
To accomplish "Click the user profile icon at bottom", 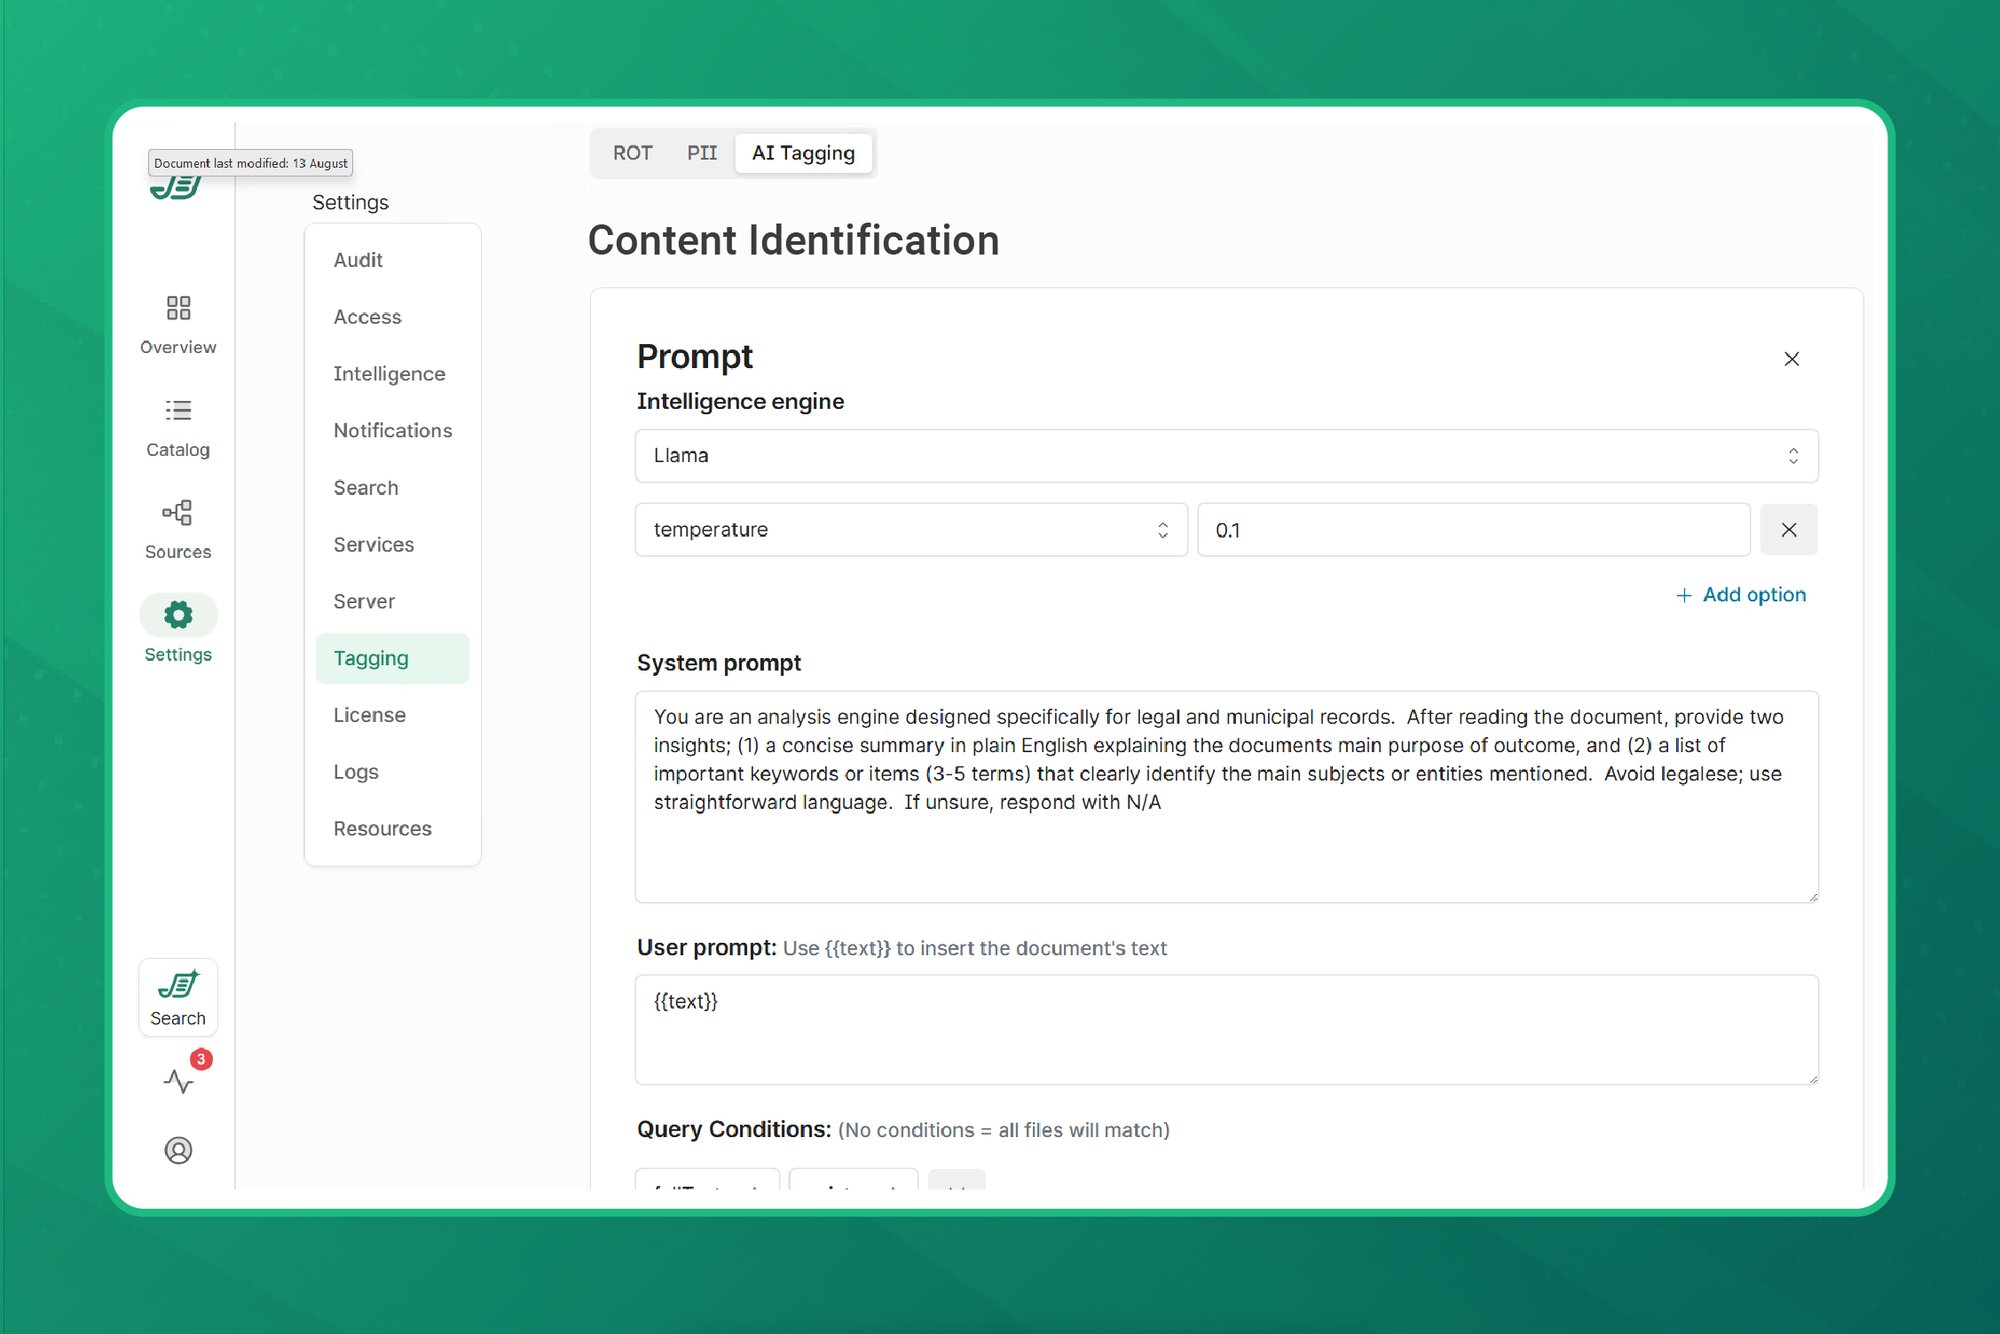I will 177,1150.
